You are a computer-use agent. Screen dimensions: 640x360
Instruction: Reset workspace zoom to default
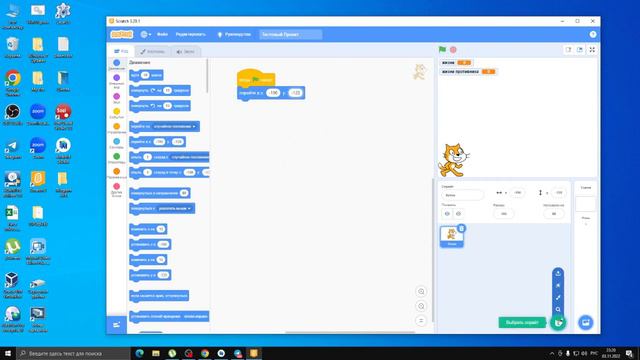(x=421, y=321)
